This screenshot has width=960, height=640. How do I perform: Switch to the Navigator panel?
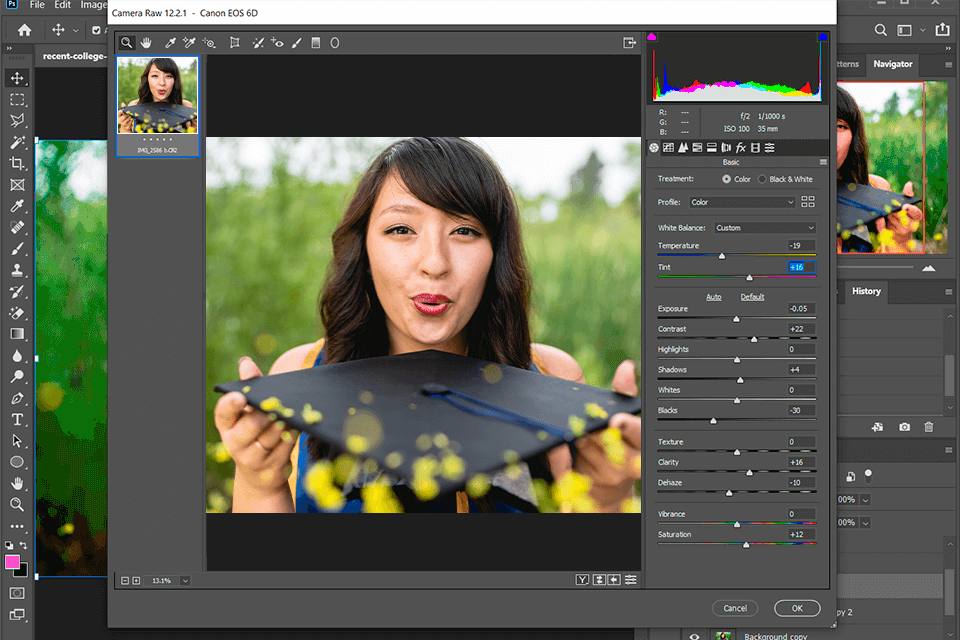coord(892,64)
